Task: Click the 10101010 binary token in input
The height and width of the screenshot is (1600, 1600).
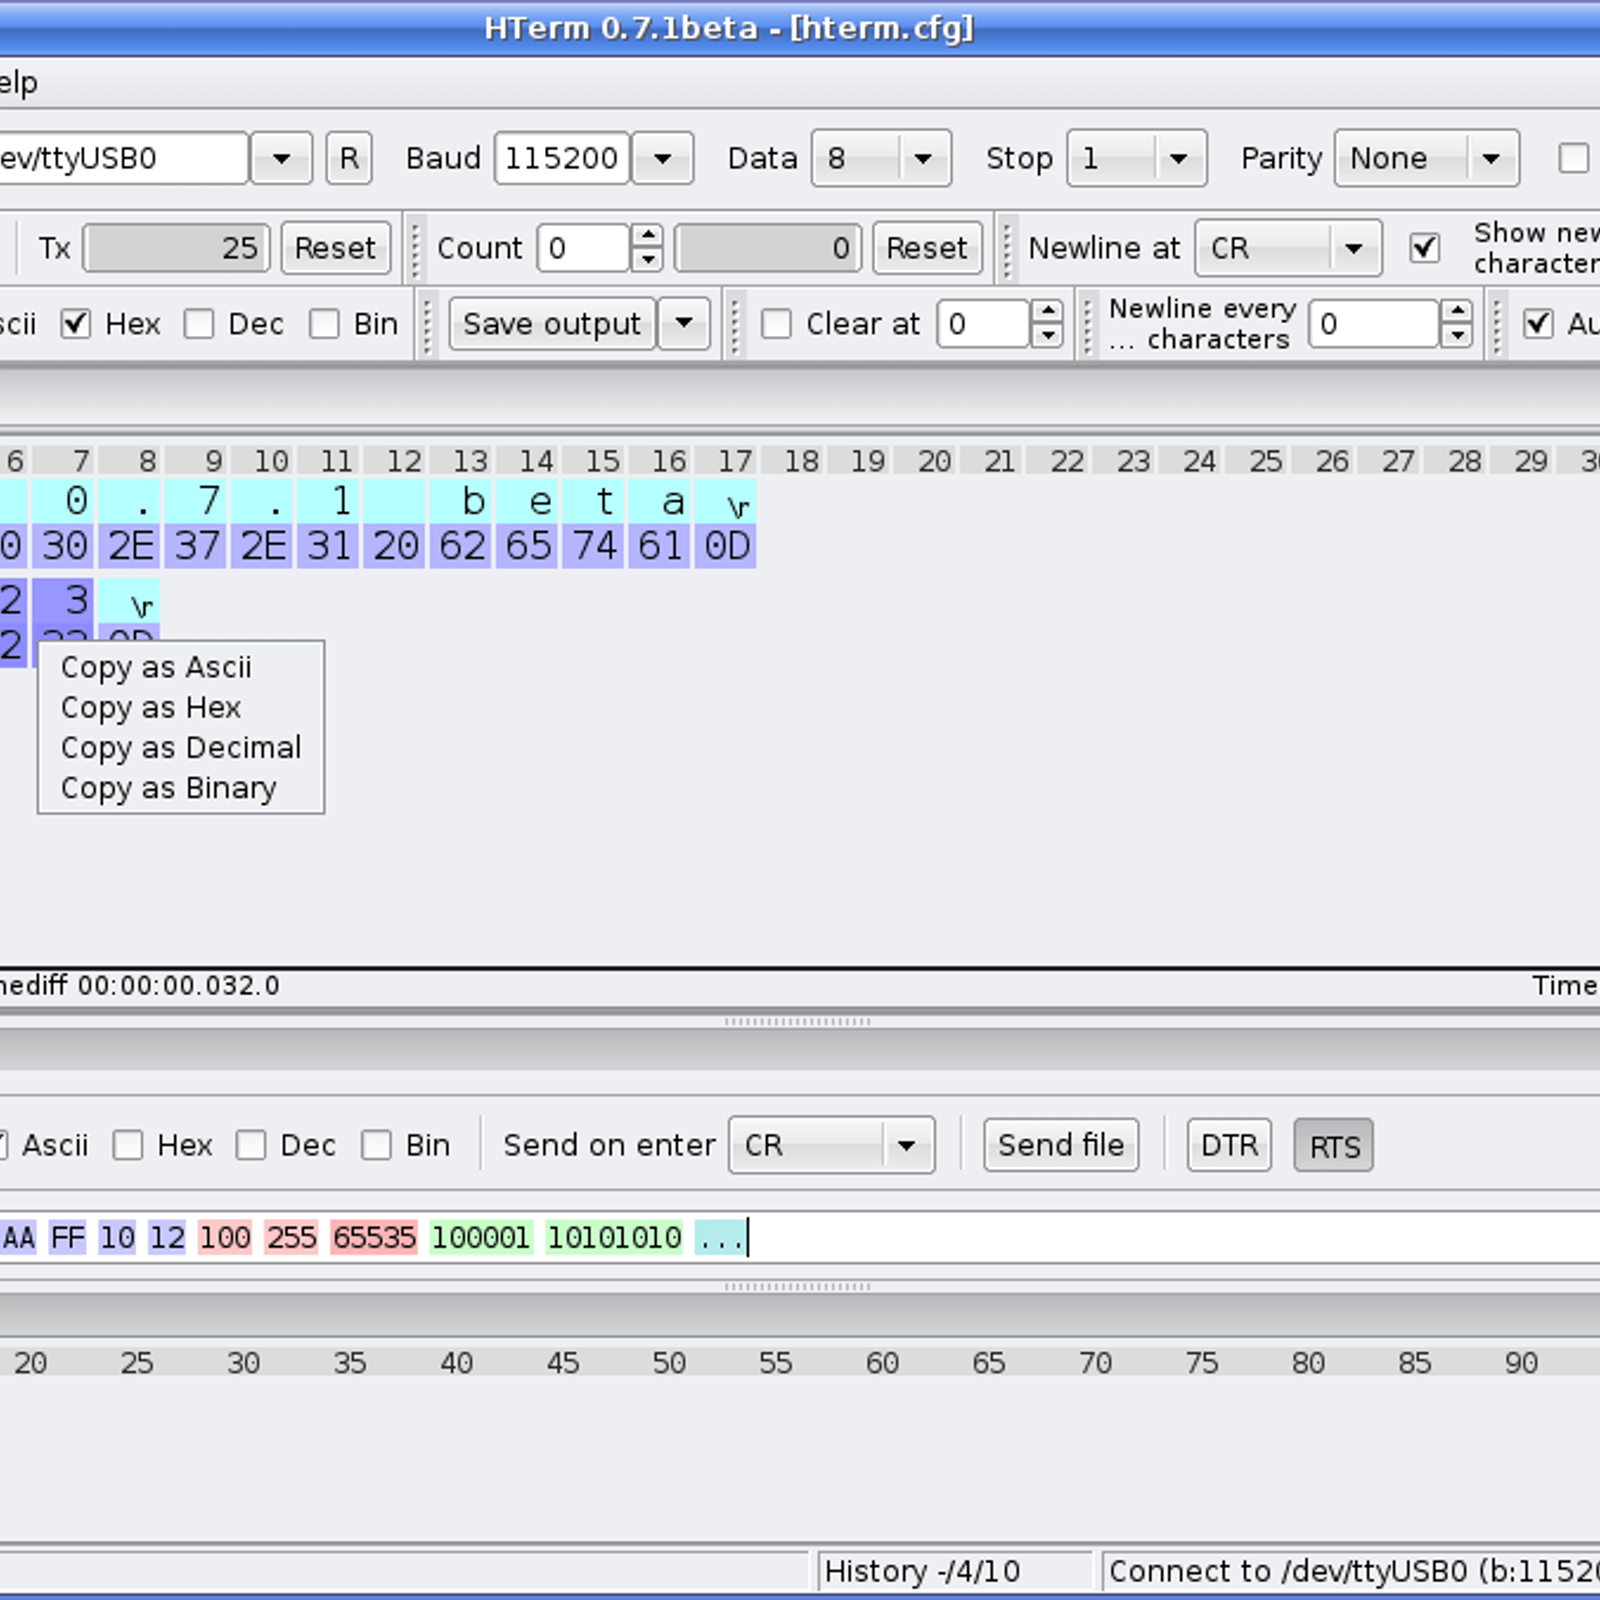Action: click(614, 1238)
